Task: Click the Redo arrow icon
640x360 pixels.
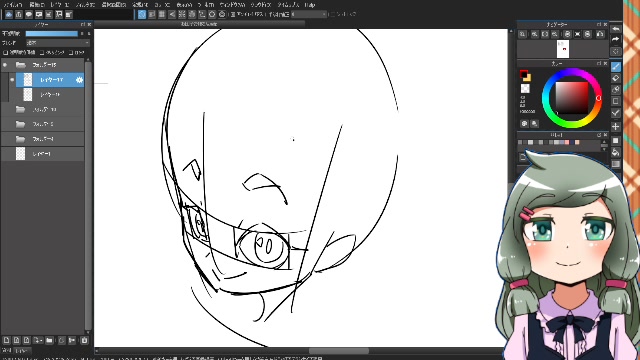Action: coord(616,40)
